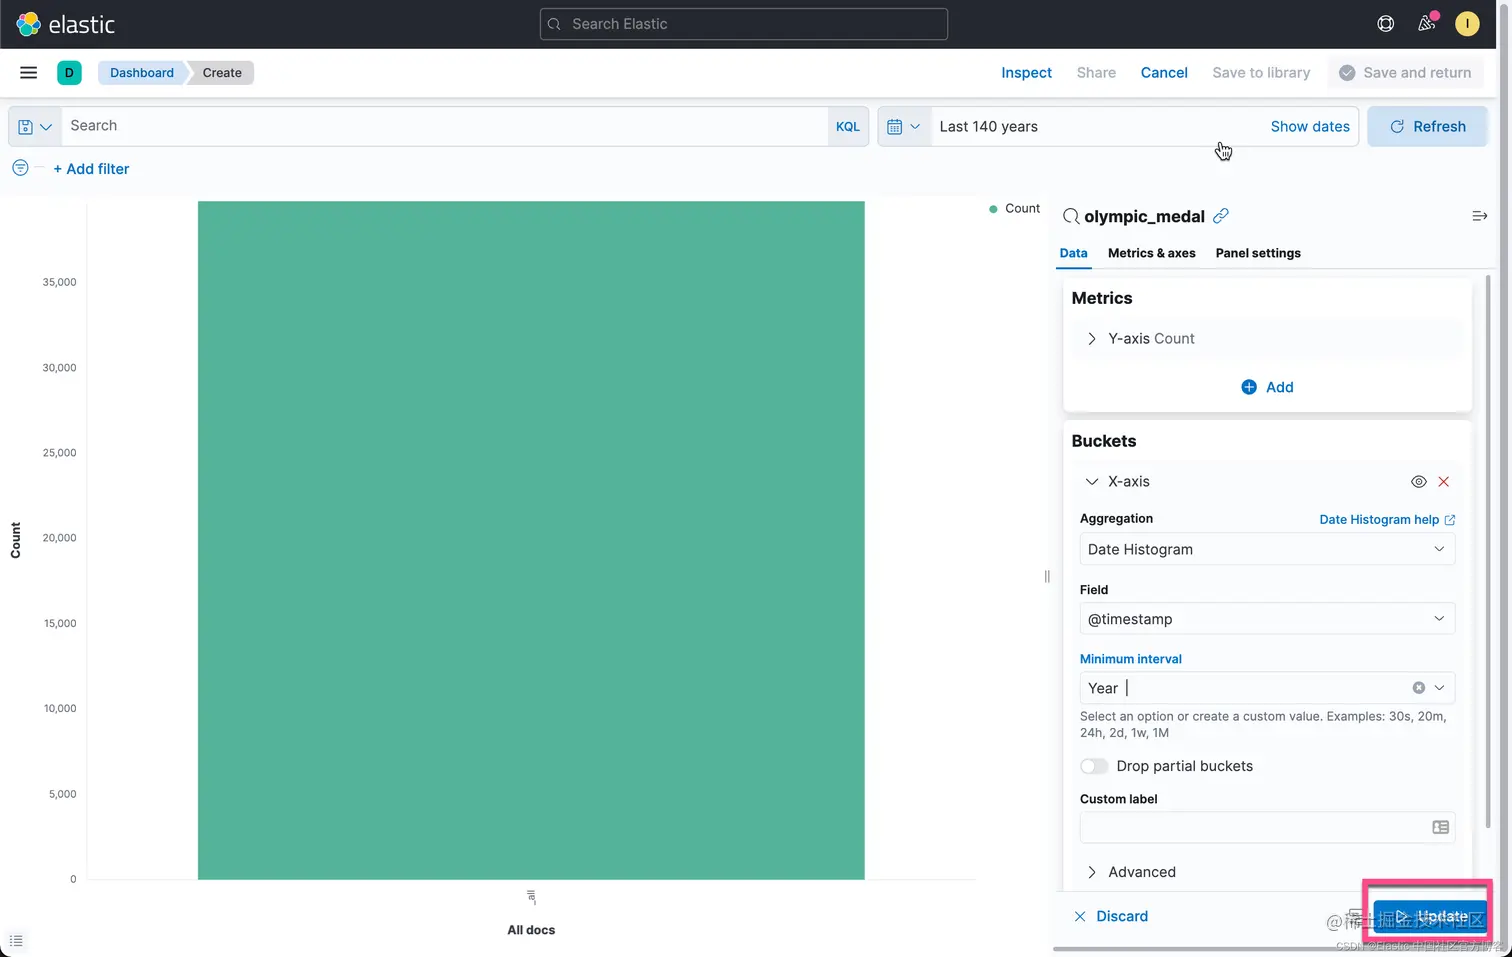Toggle the Count legend entry
This screenshot has height=957, width=1512.
[x=1015, y=208]
